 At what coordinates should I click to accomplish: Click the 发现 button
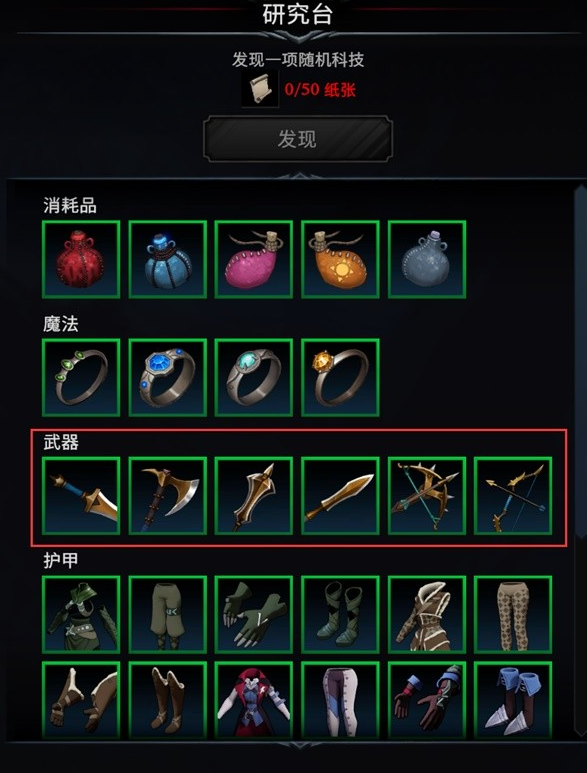(298, 139)
